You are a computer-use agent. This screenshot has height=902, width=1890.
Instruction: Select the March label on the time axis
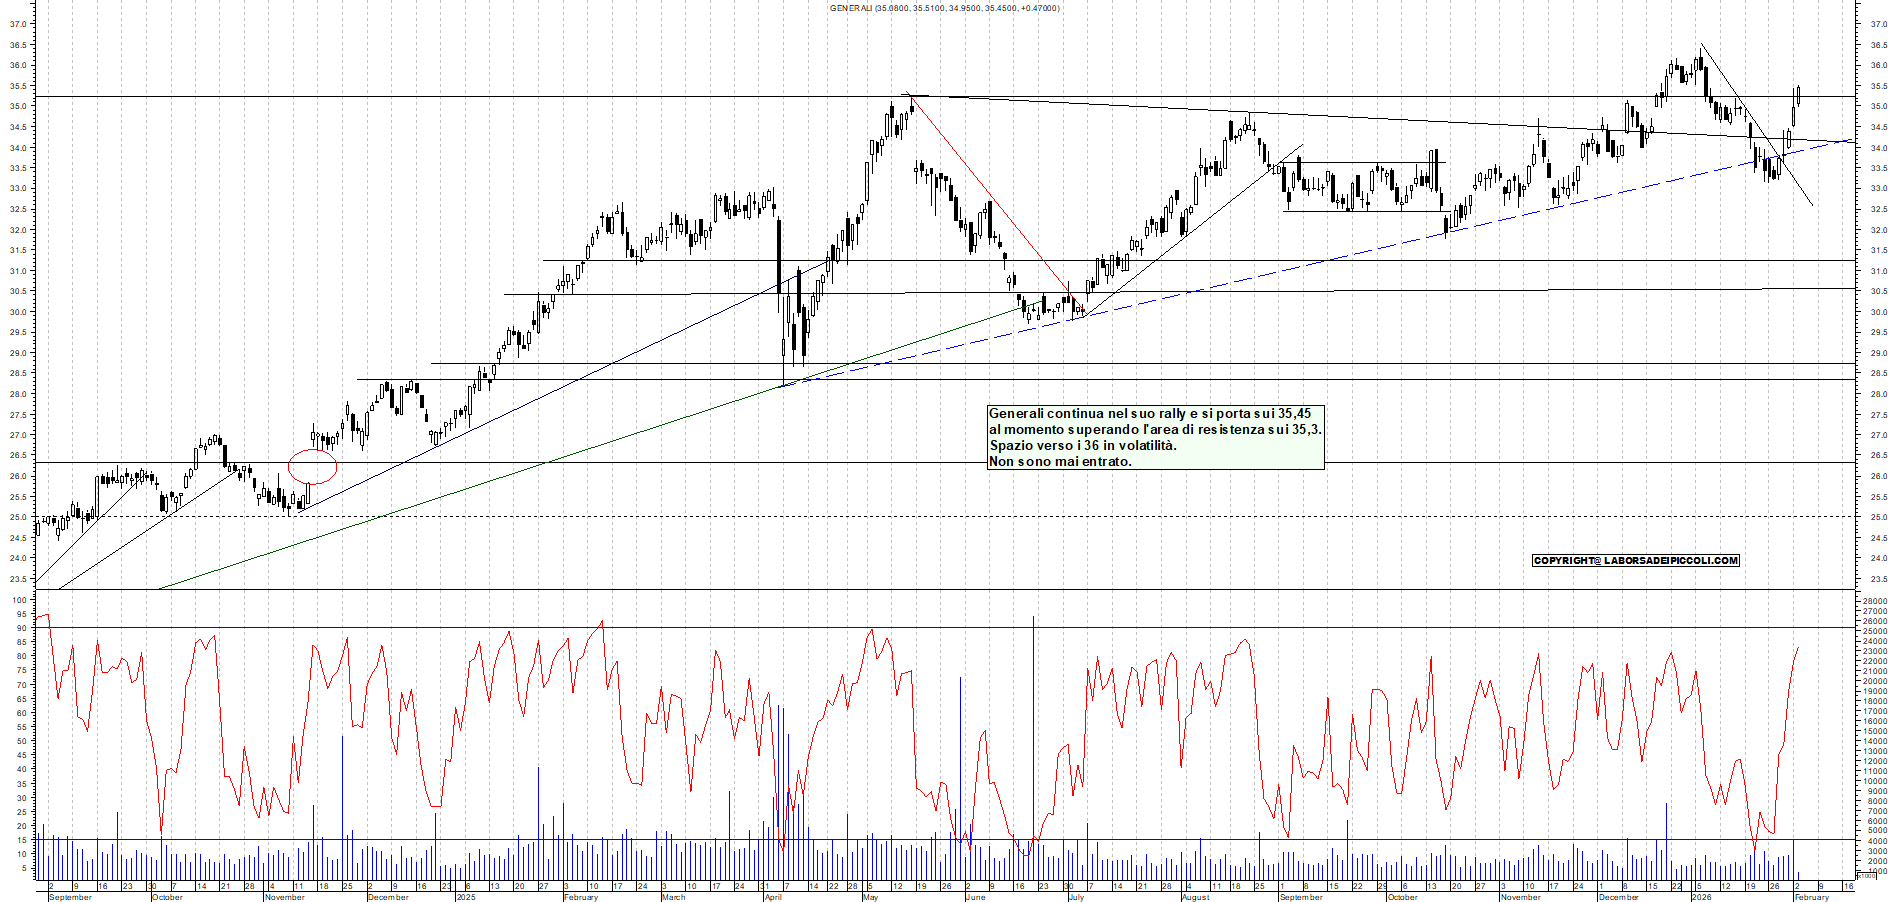(673, 897)
